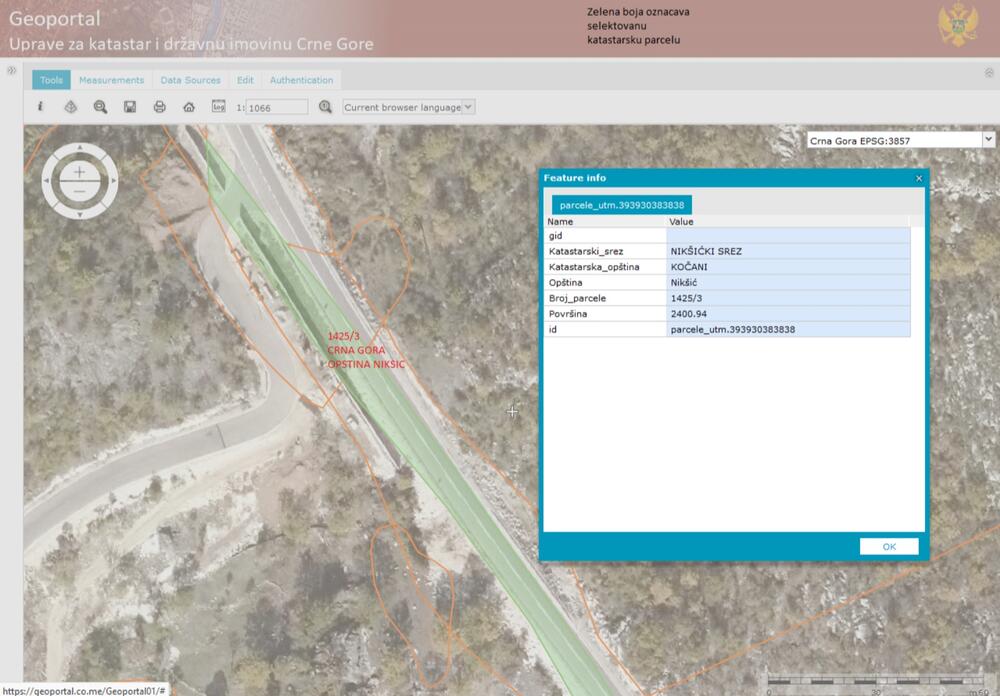Image resolution: width=1000 pixels, height=696 pixels.
Task: Activate the zoom magnifier tool
Action: (100, 107)
